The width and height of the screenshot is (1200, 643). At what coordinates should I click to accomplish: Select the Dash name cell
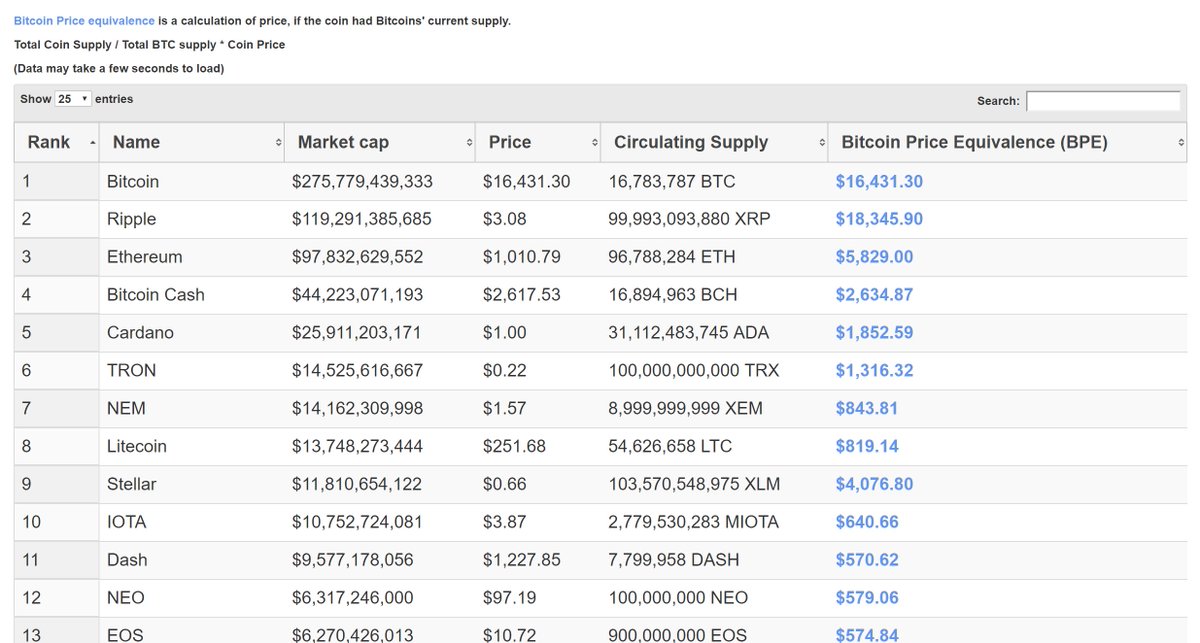(x=192, y=560)
